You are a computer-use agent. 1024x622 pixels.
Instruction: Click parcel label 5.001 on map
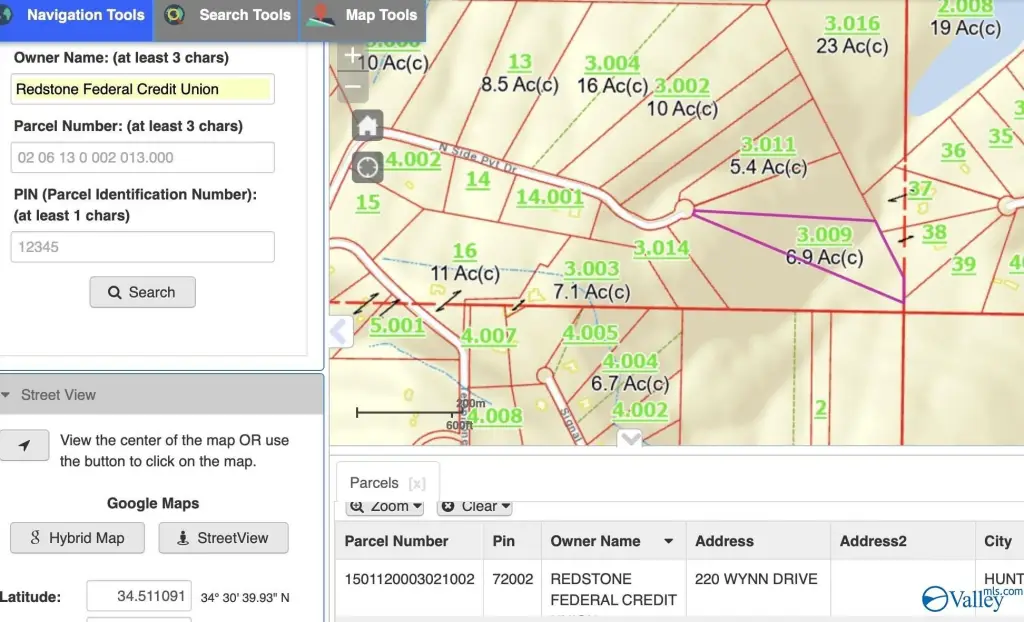397,325
